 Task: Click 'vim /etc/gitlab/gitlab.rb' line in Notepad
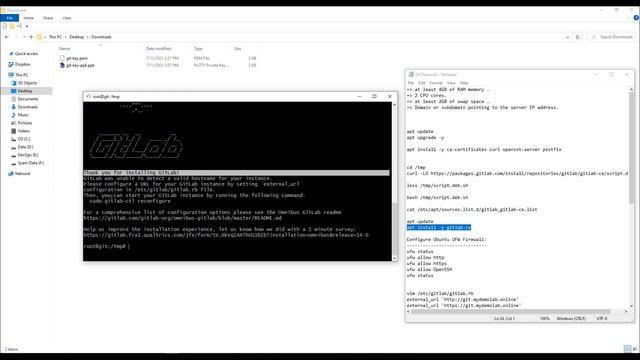click(440, 293)
